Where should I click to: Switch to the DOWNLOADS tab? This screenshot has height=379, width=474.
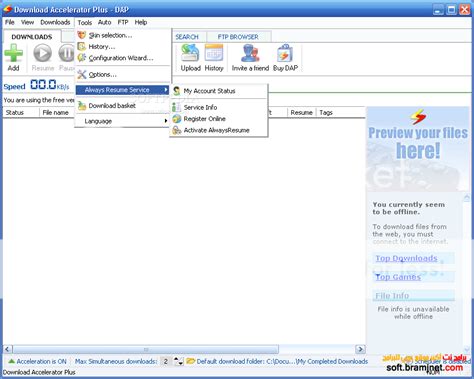32,37
